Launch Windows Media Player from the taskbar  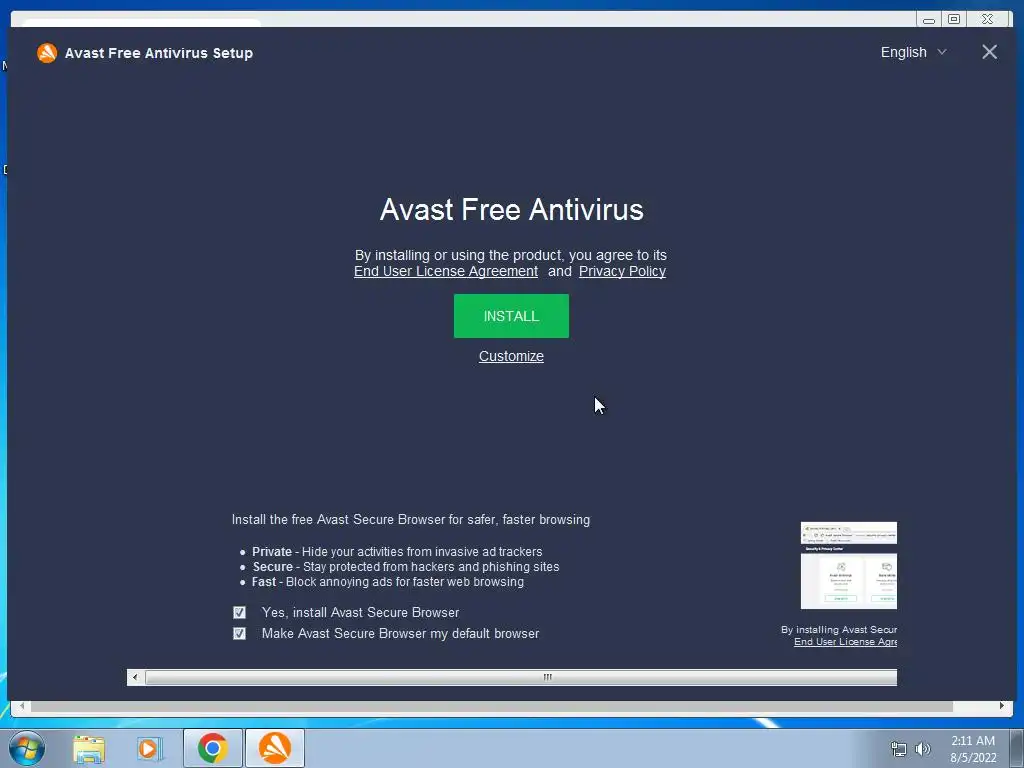(150, 748)
